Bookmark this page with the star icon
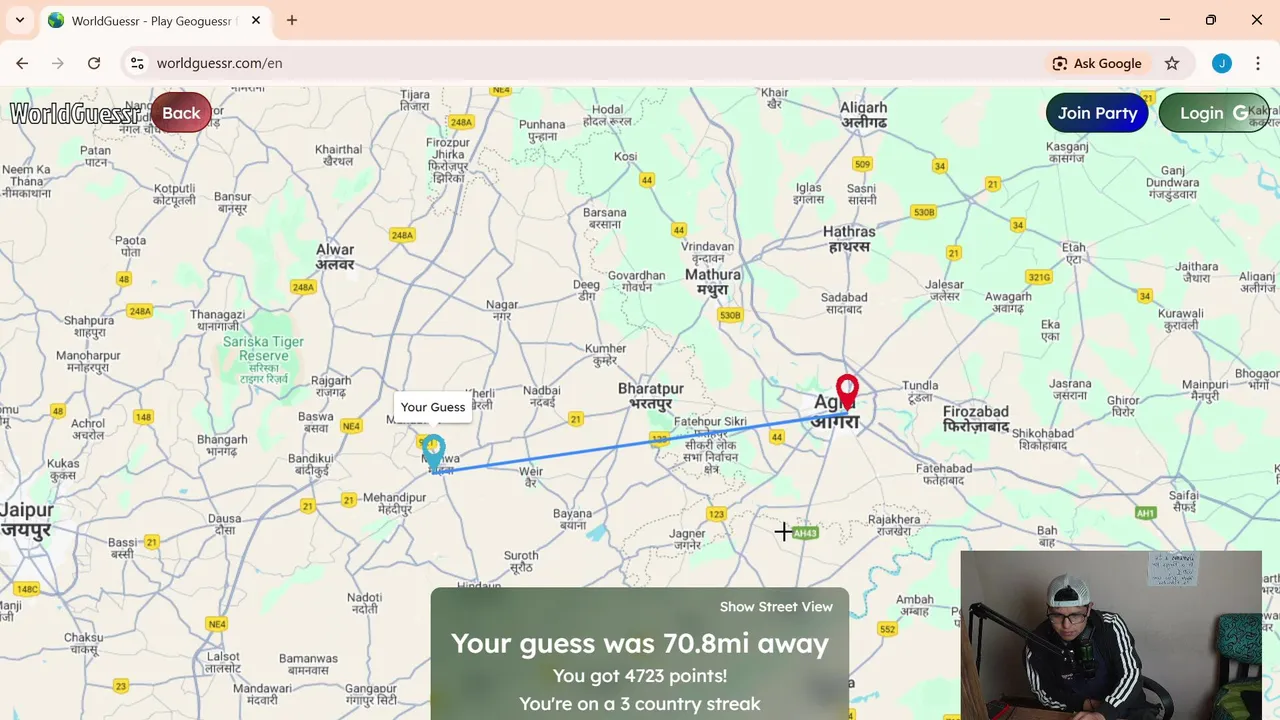This screenshot has height=720, width=1280. (x=1172, y=63)
